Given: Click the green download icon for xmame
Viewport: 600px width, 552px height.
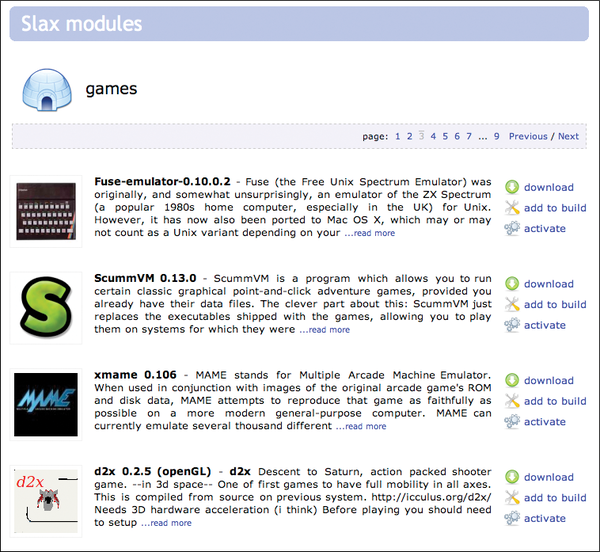Looking at the screenshot, I should pyautogui.click(x=512, y=380).
